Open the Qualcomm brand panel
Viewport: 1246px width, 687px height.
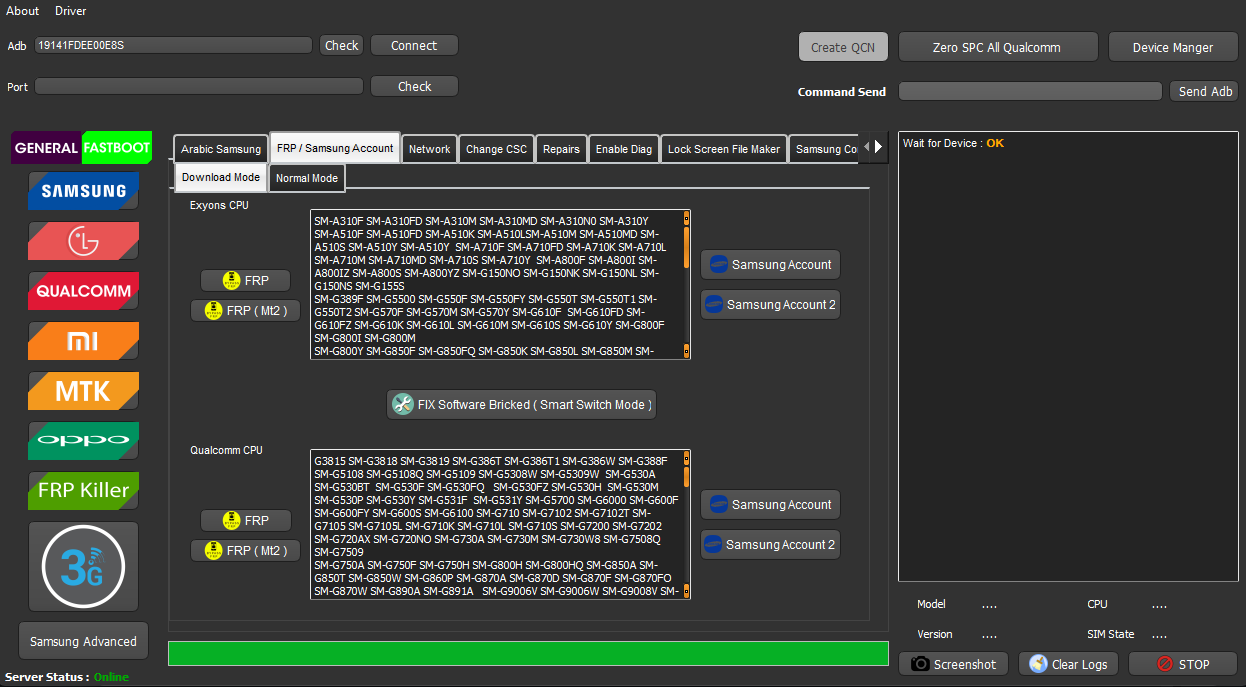(84, 291)
